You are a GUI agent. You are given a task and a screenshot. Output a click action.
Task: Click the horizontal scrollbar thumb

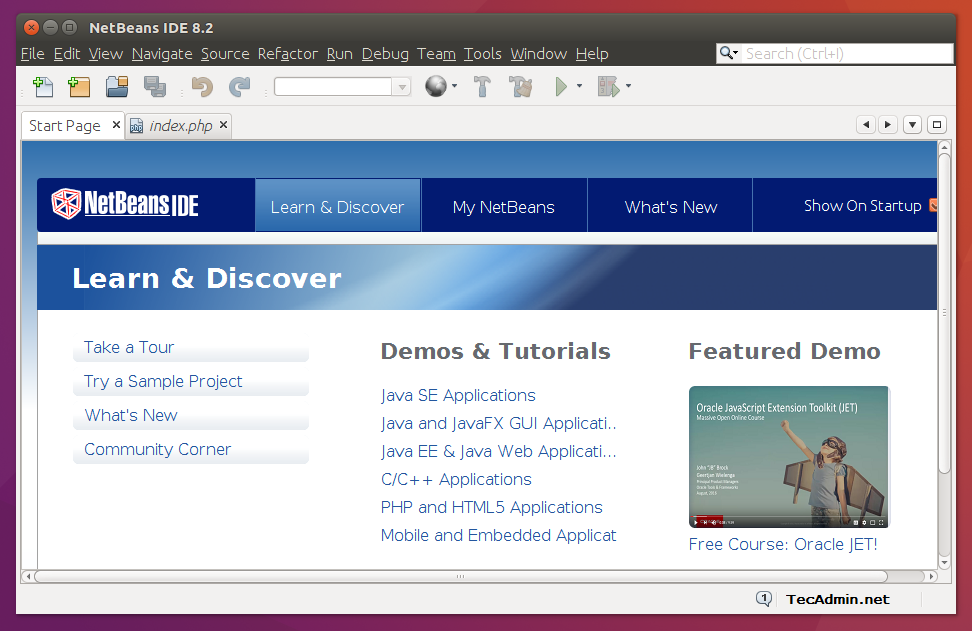pos(461,576)
